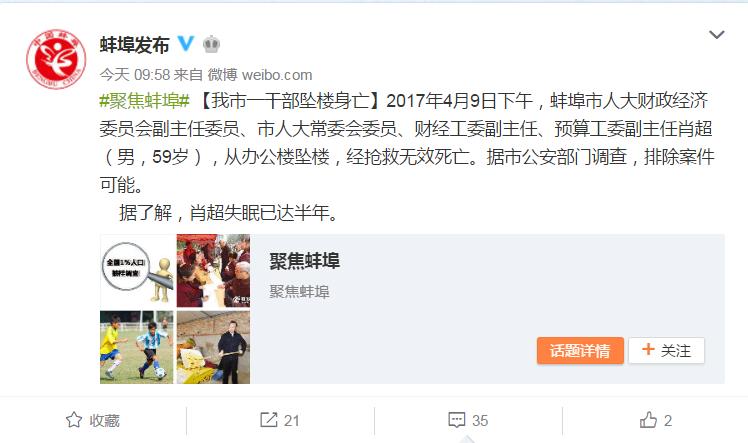Click the blue V verification badge
This screenshot has width=748, height=443.
(186, 44)
